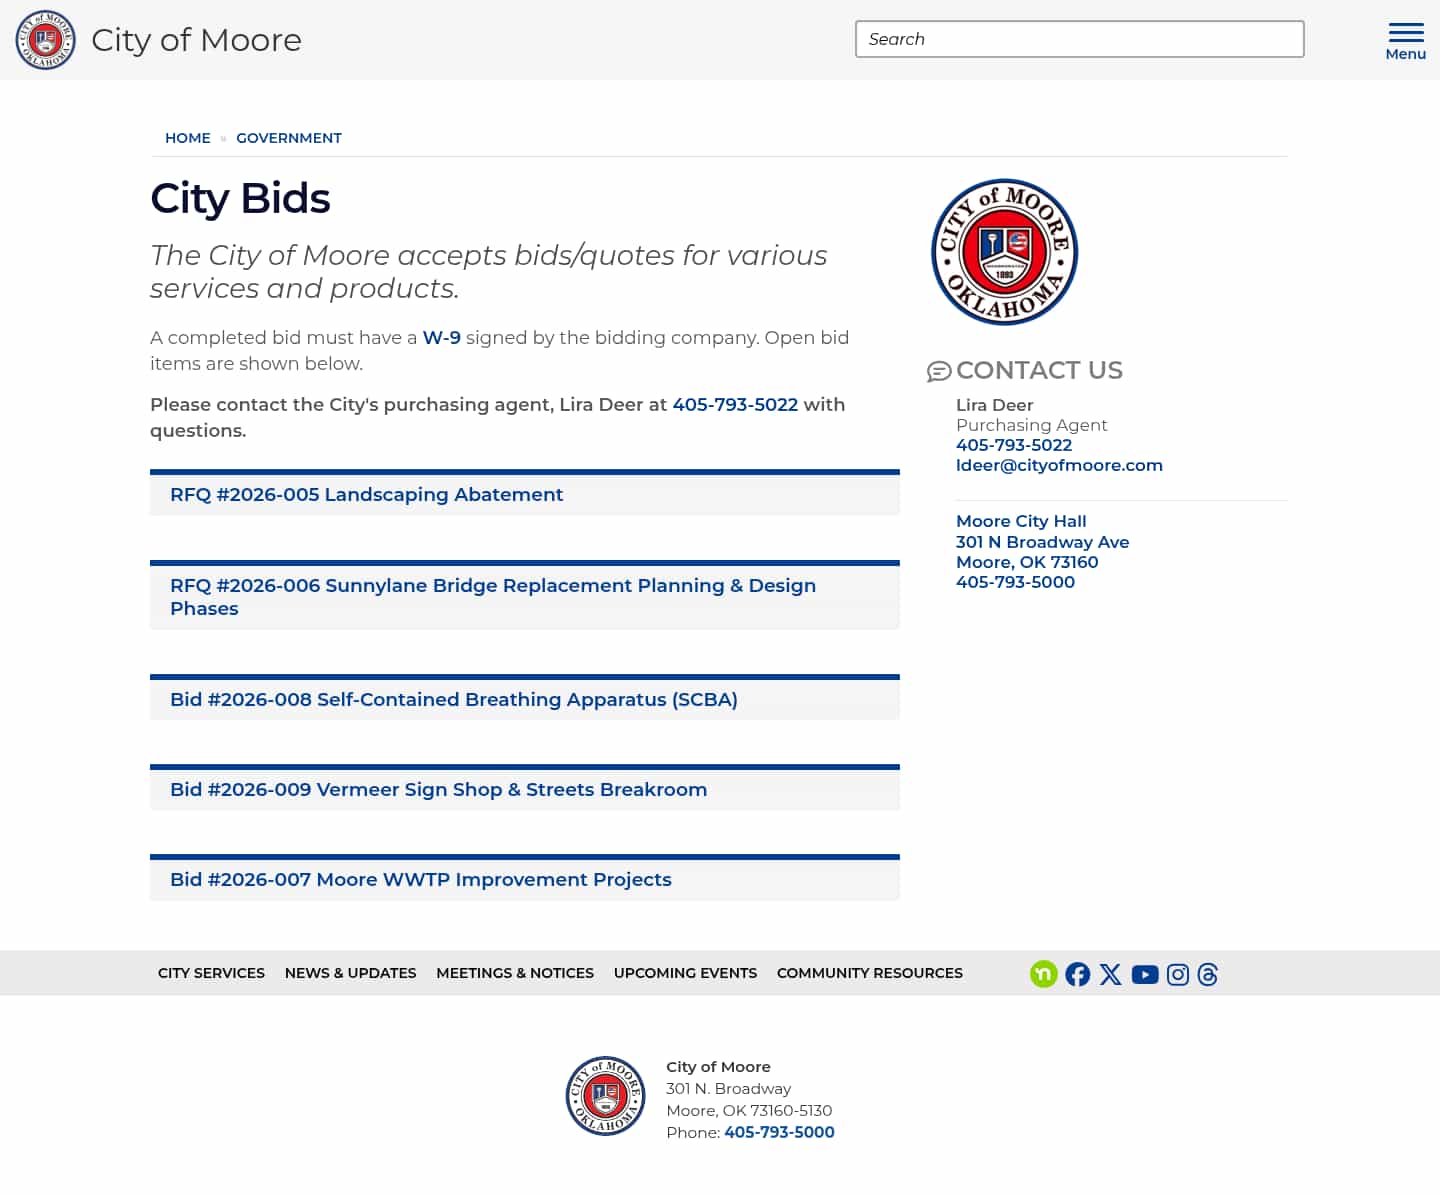Open Bid #2026-007 Moore WWTP Improvement Projects
Screen dimensions: 1440x1194
(x=420, y=879)
